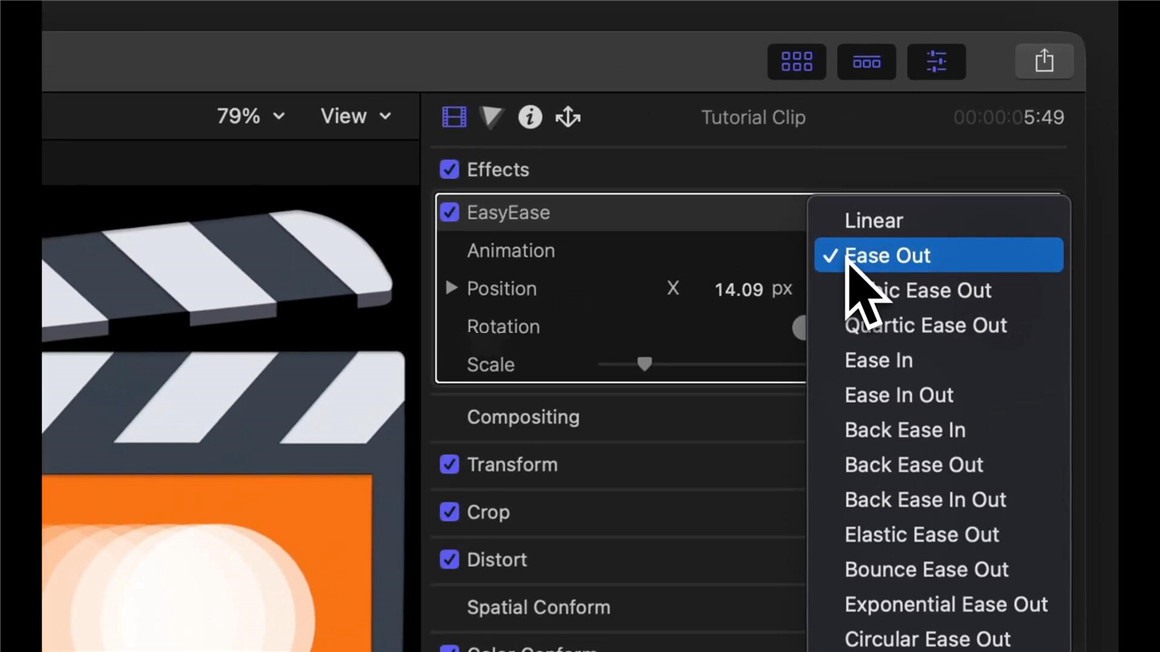1160x652 pixels.
Task: Select Elastic Ease Out option
Action: [921, 535]
